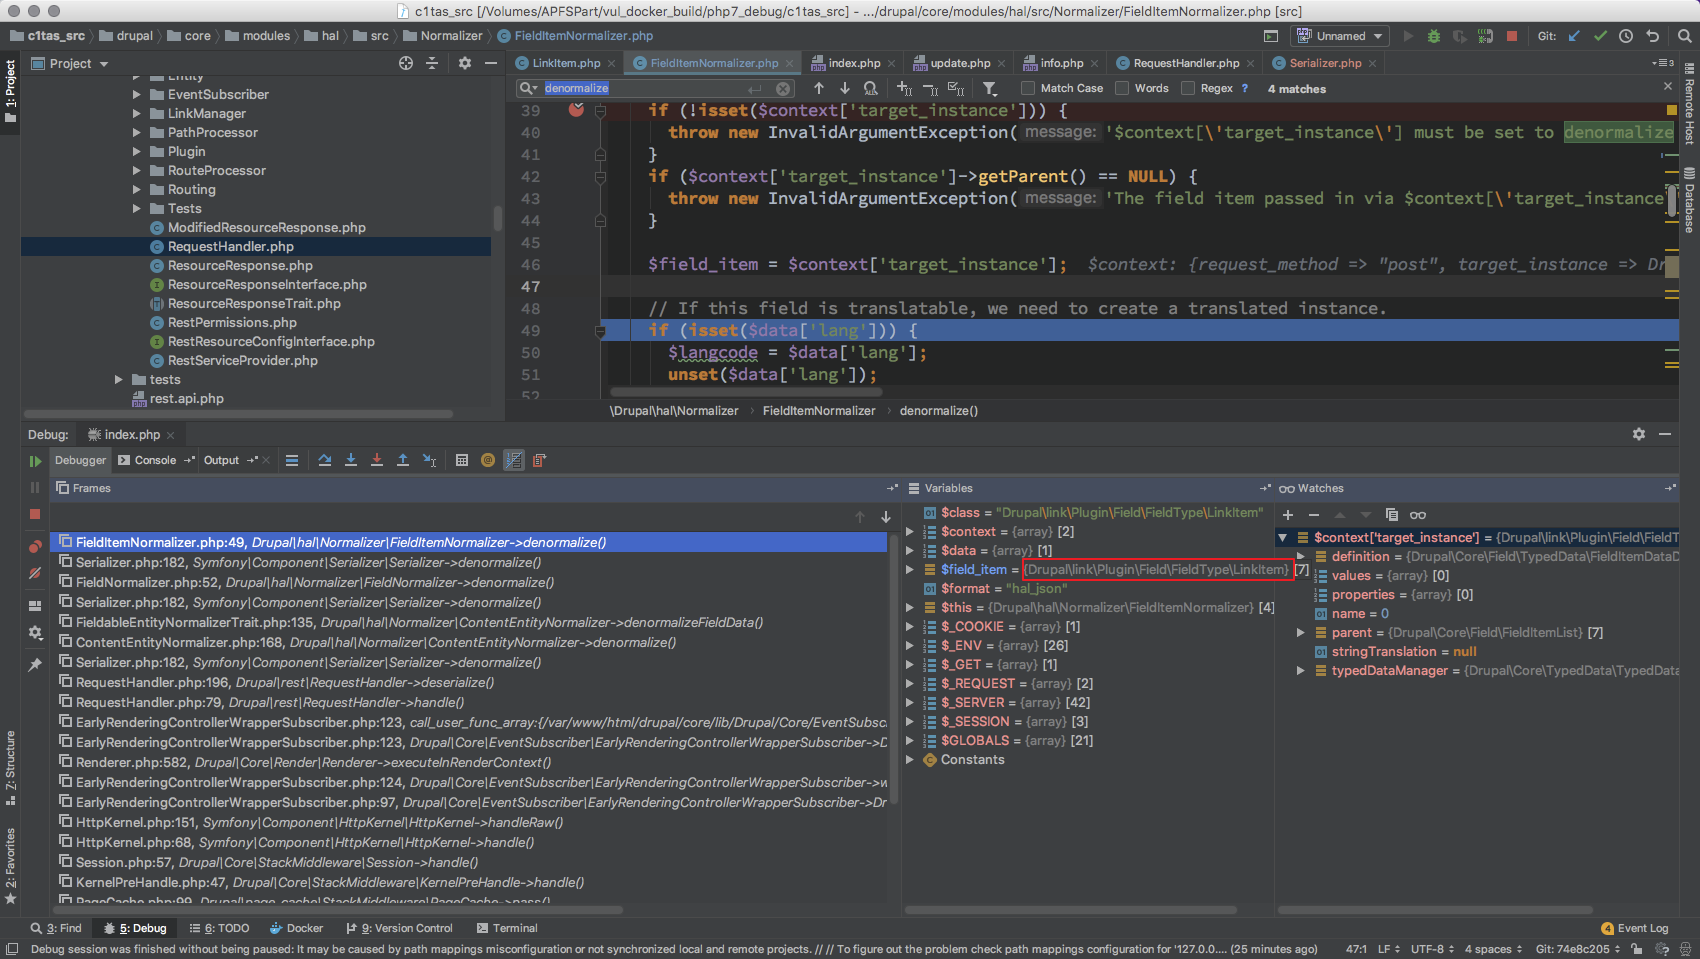Expand the Routing folder in project tree

137,190
